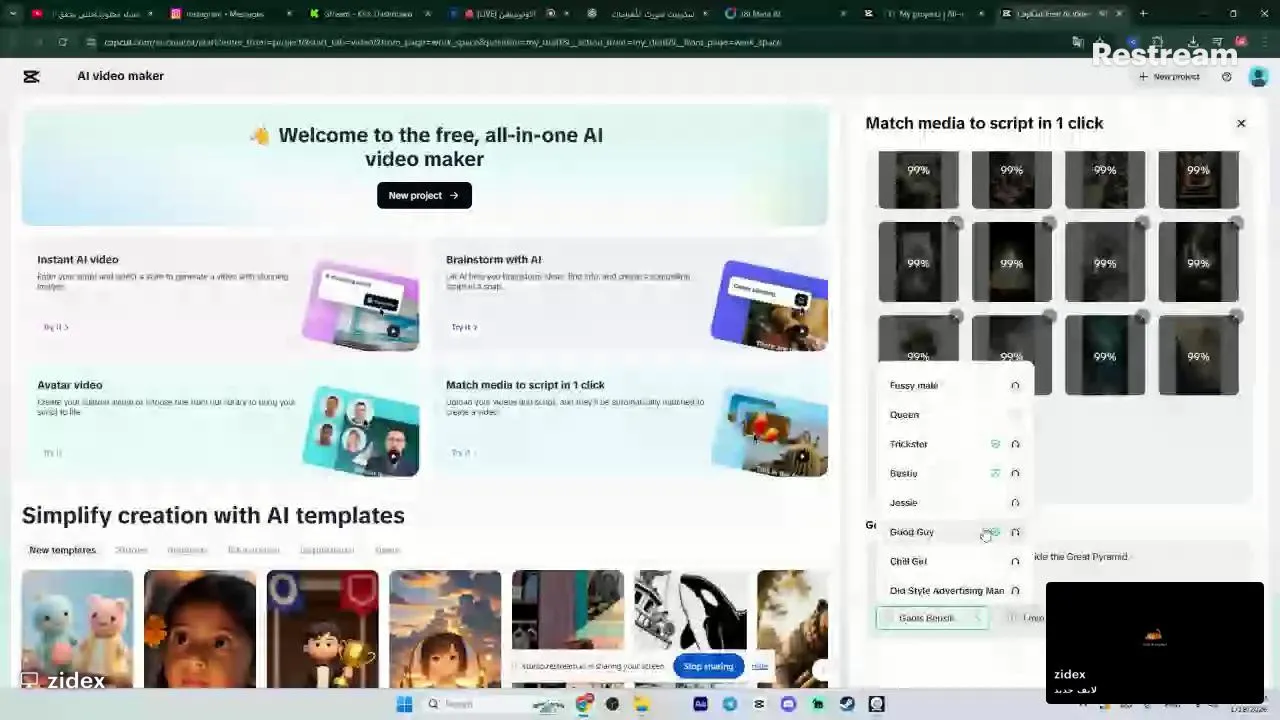Open the anime girl sunset template
Viewport: 1280px width, 720px height.
[x=445, y=629]
